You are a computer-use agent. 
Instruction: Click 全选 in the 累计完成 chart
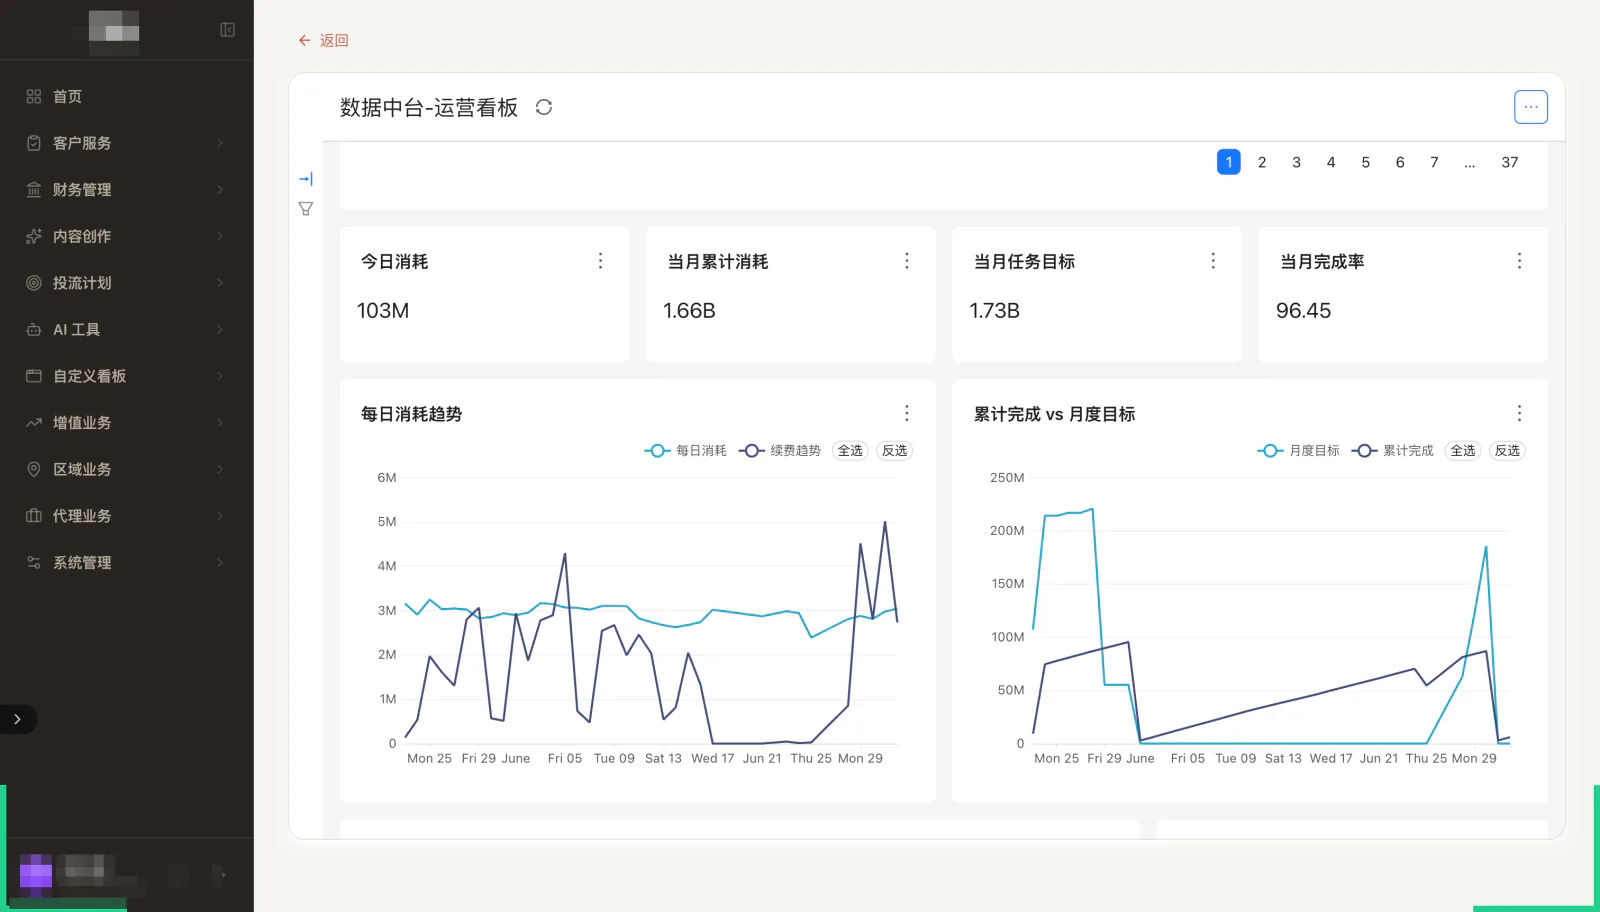(x=1463, y=451)
